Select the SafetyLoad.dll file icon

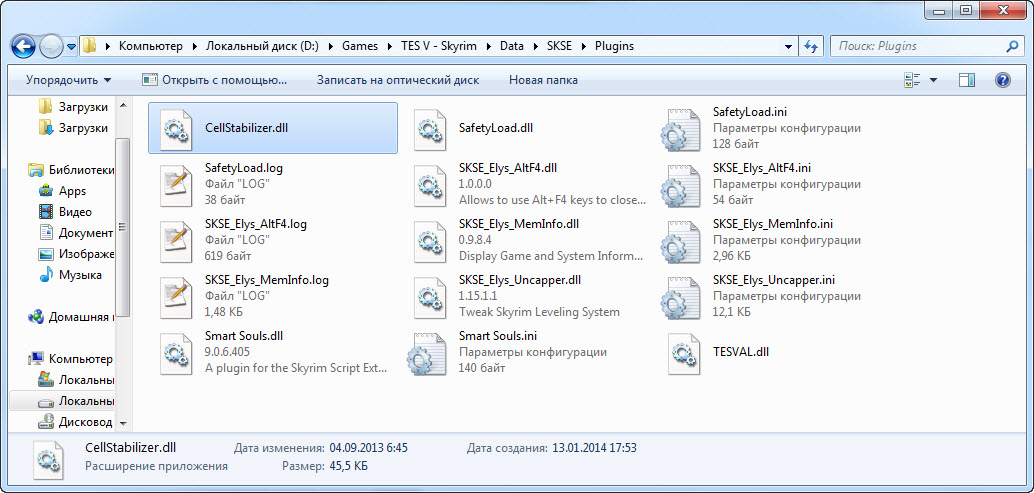coord(430,129)
